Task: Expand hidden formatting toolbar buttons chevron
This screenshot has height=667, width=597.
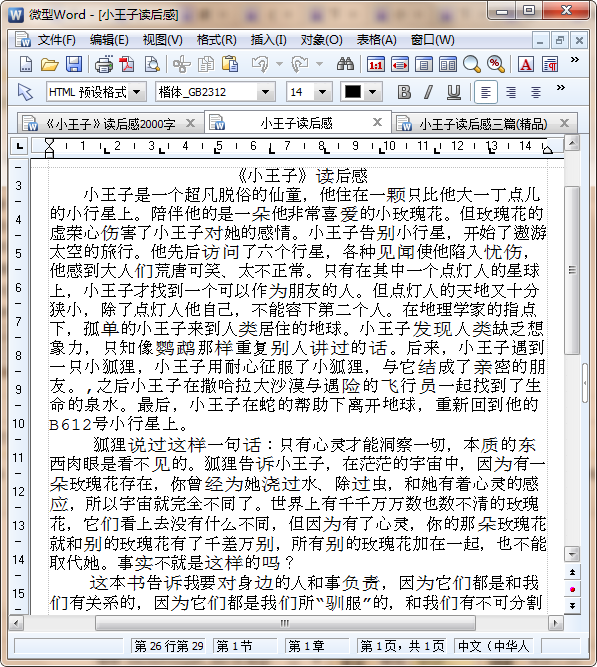Action: coord(561,88)
